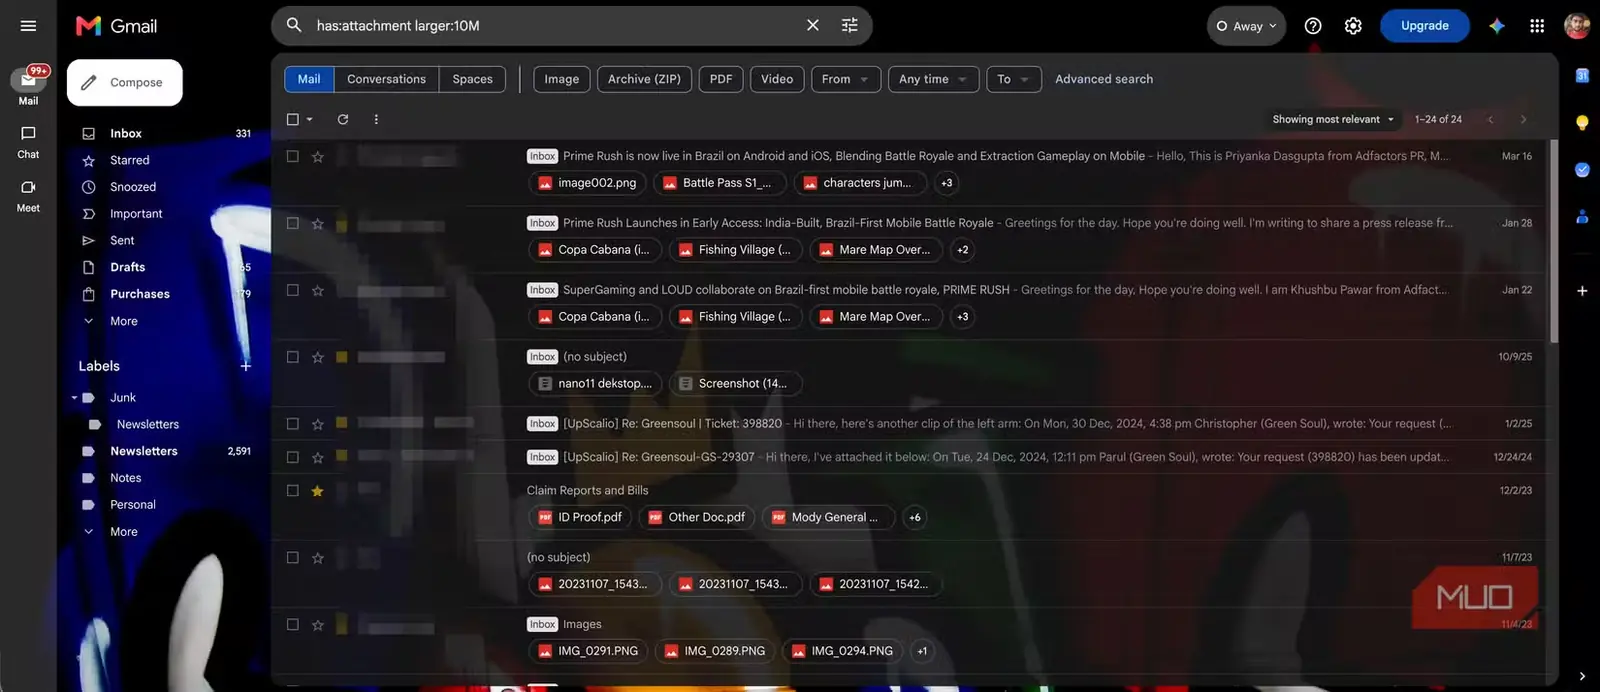1600x692 pixels.
Task: Open the To filter dropdown
Action: click(1014, 79)
